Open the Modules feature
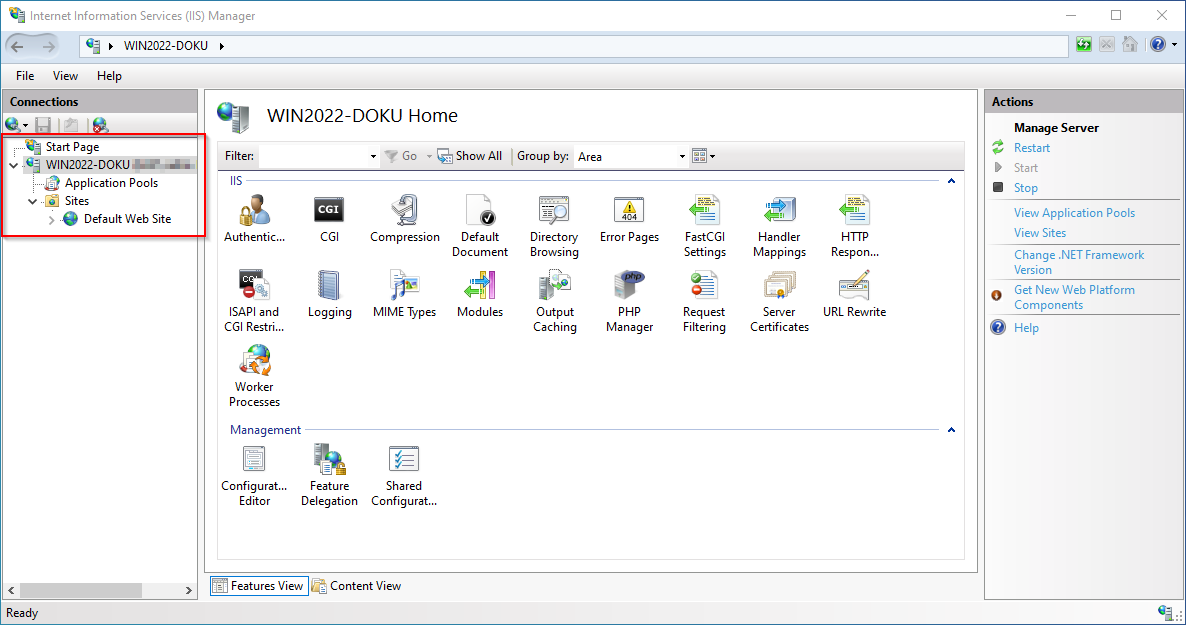1186x625 pixels. pyautogui.click(x=480, y=294)
